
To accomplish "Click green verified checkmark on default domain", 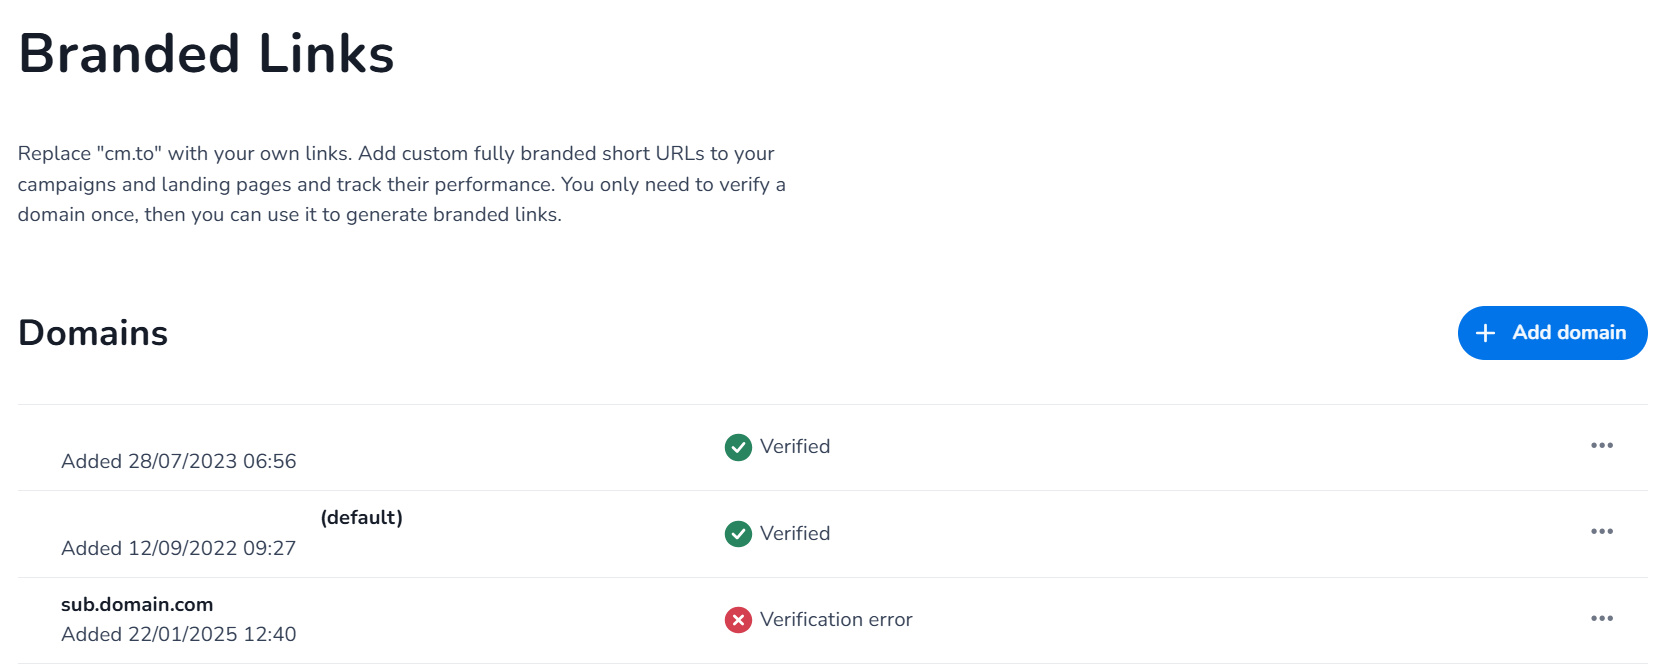I will 738,534.
